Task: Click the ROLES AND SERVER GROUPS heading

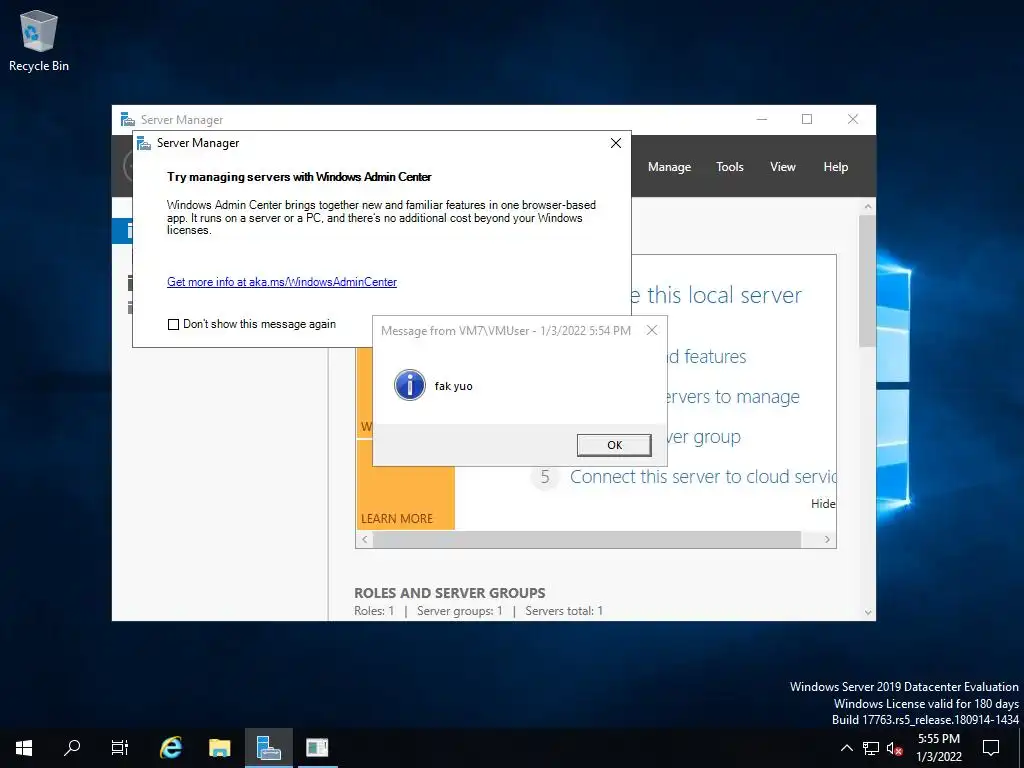Action: coord(449,593)
